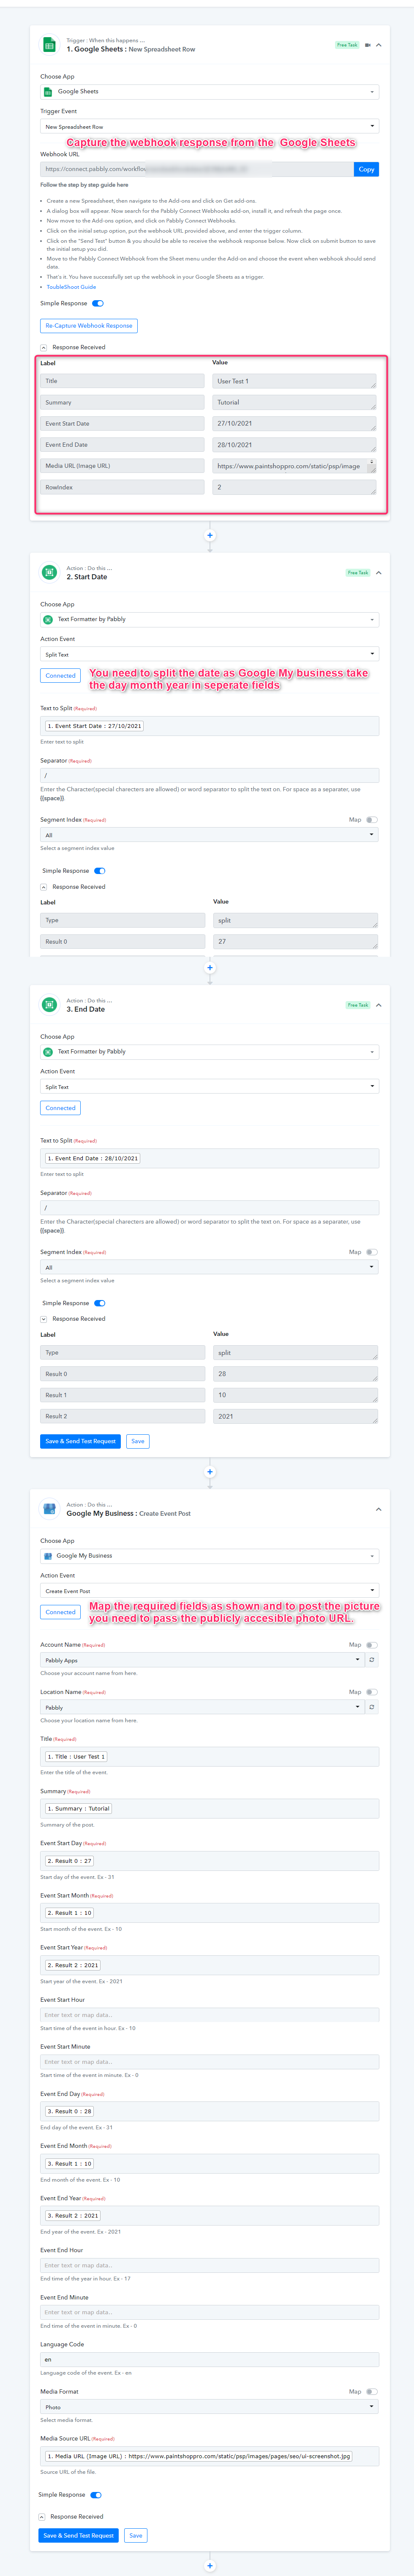Click the Google My Business step icon

coord(49,1509)
